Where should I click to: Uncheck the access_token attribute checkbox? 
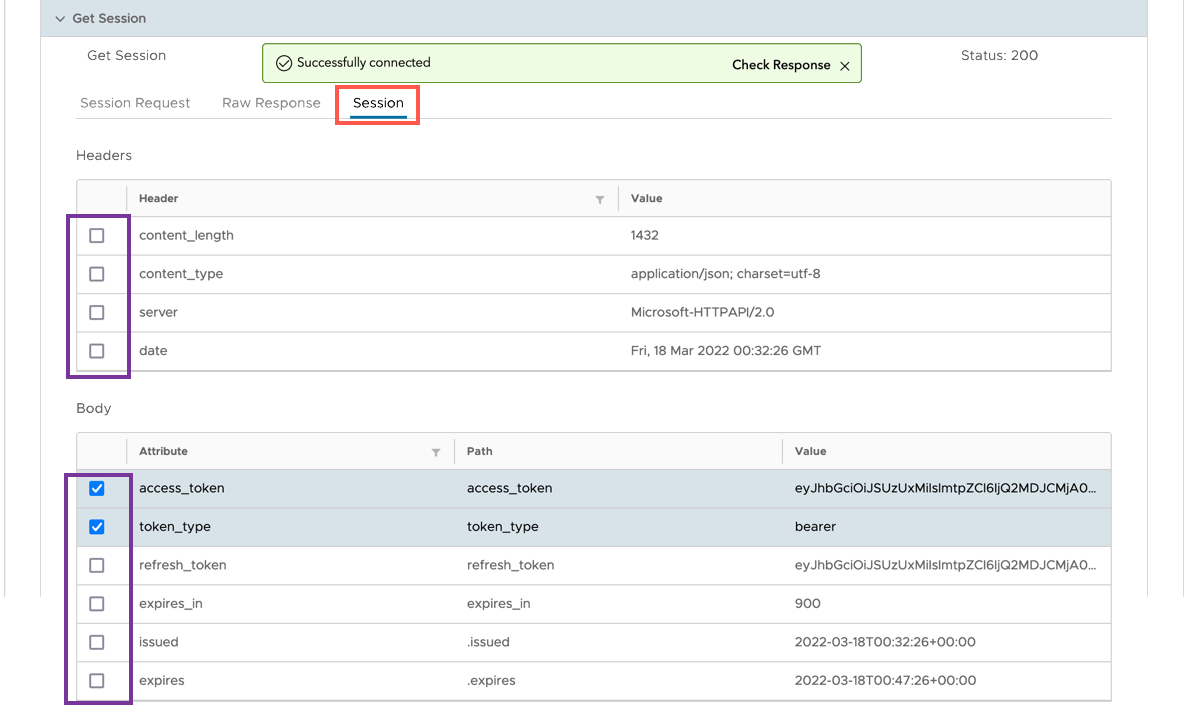click(x=97, y=488)
